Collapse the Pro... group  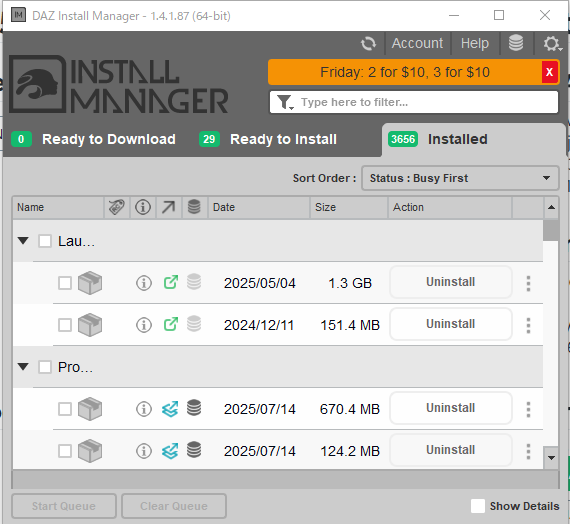coord(23,367)
